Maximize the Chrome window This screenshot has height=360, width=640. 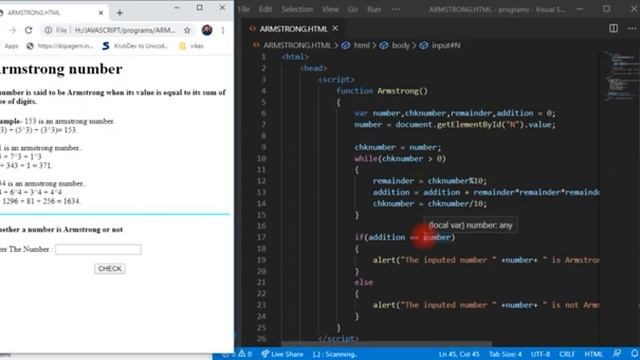point(199,8)
